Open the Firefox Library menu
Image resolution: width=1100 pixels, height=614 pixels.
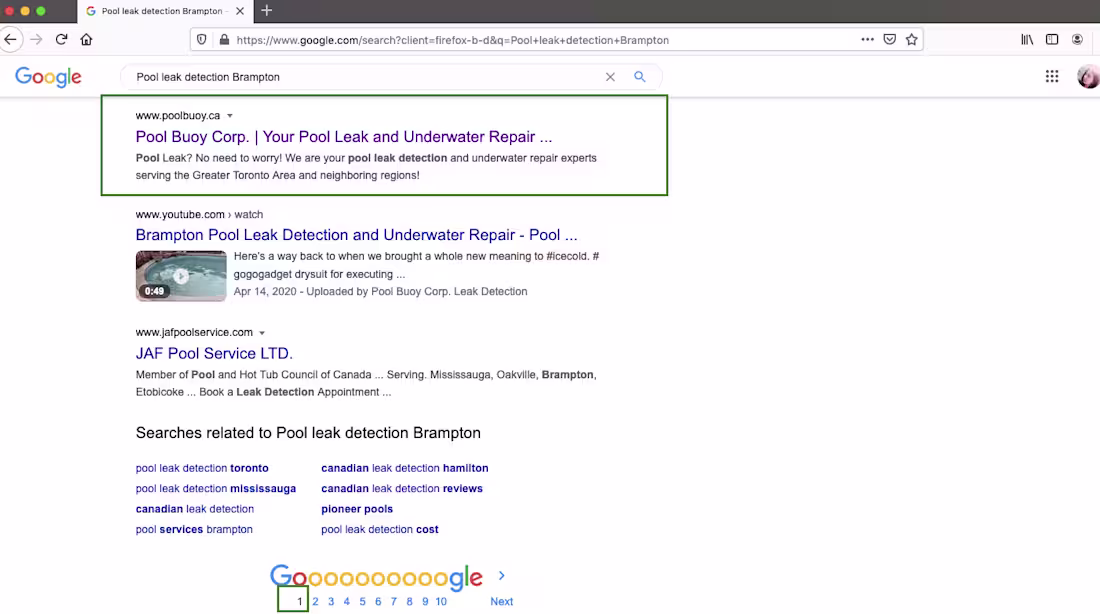(1026, 39)
